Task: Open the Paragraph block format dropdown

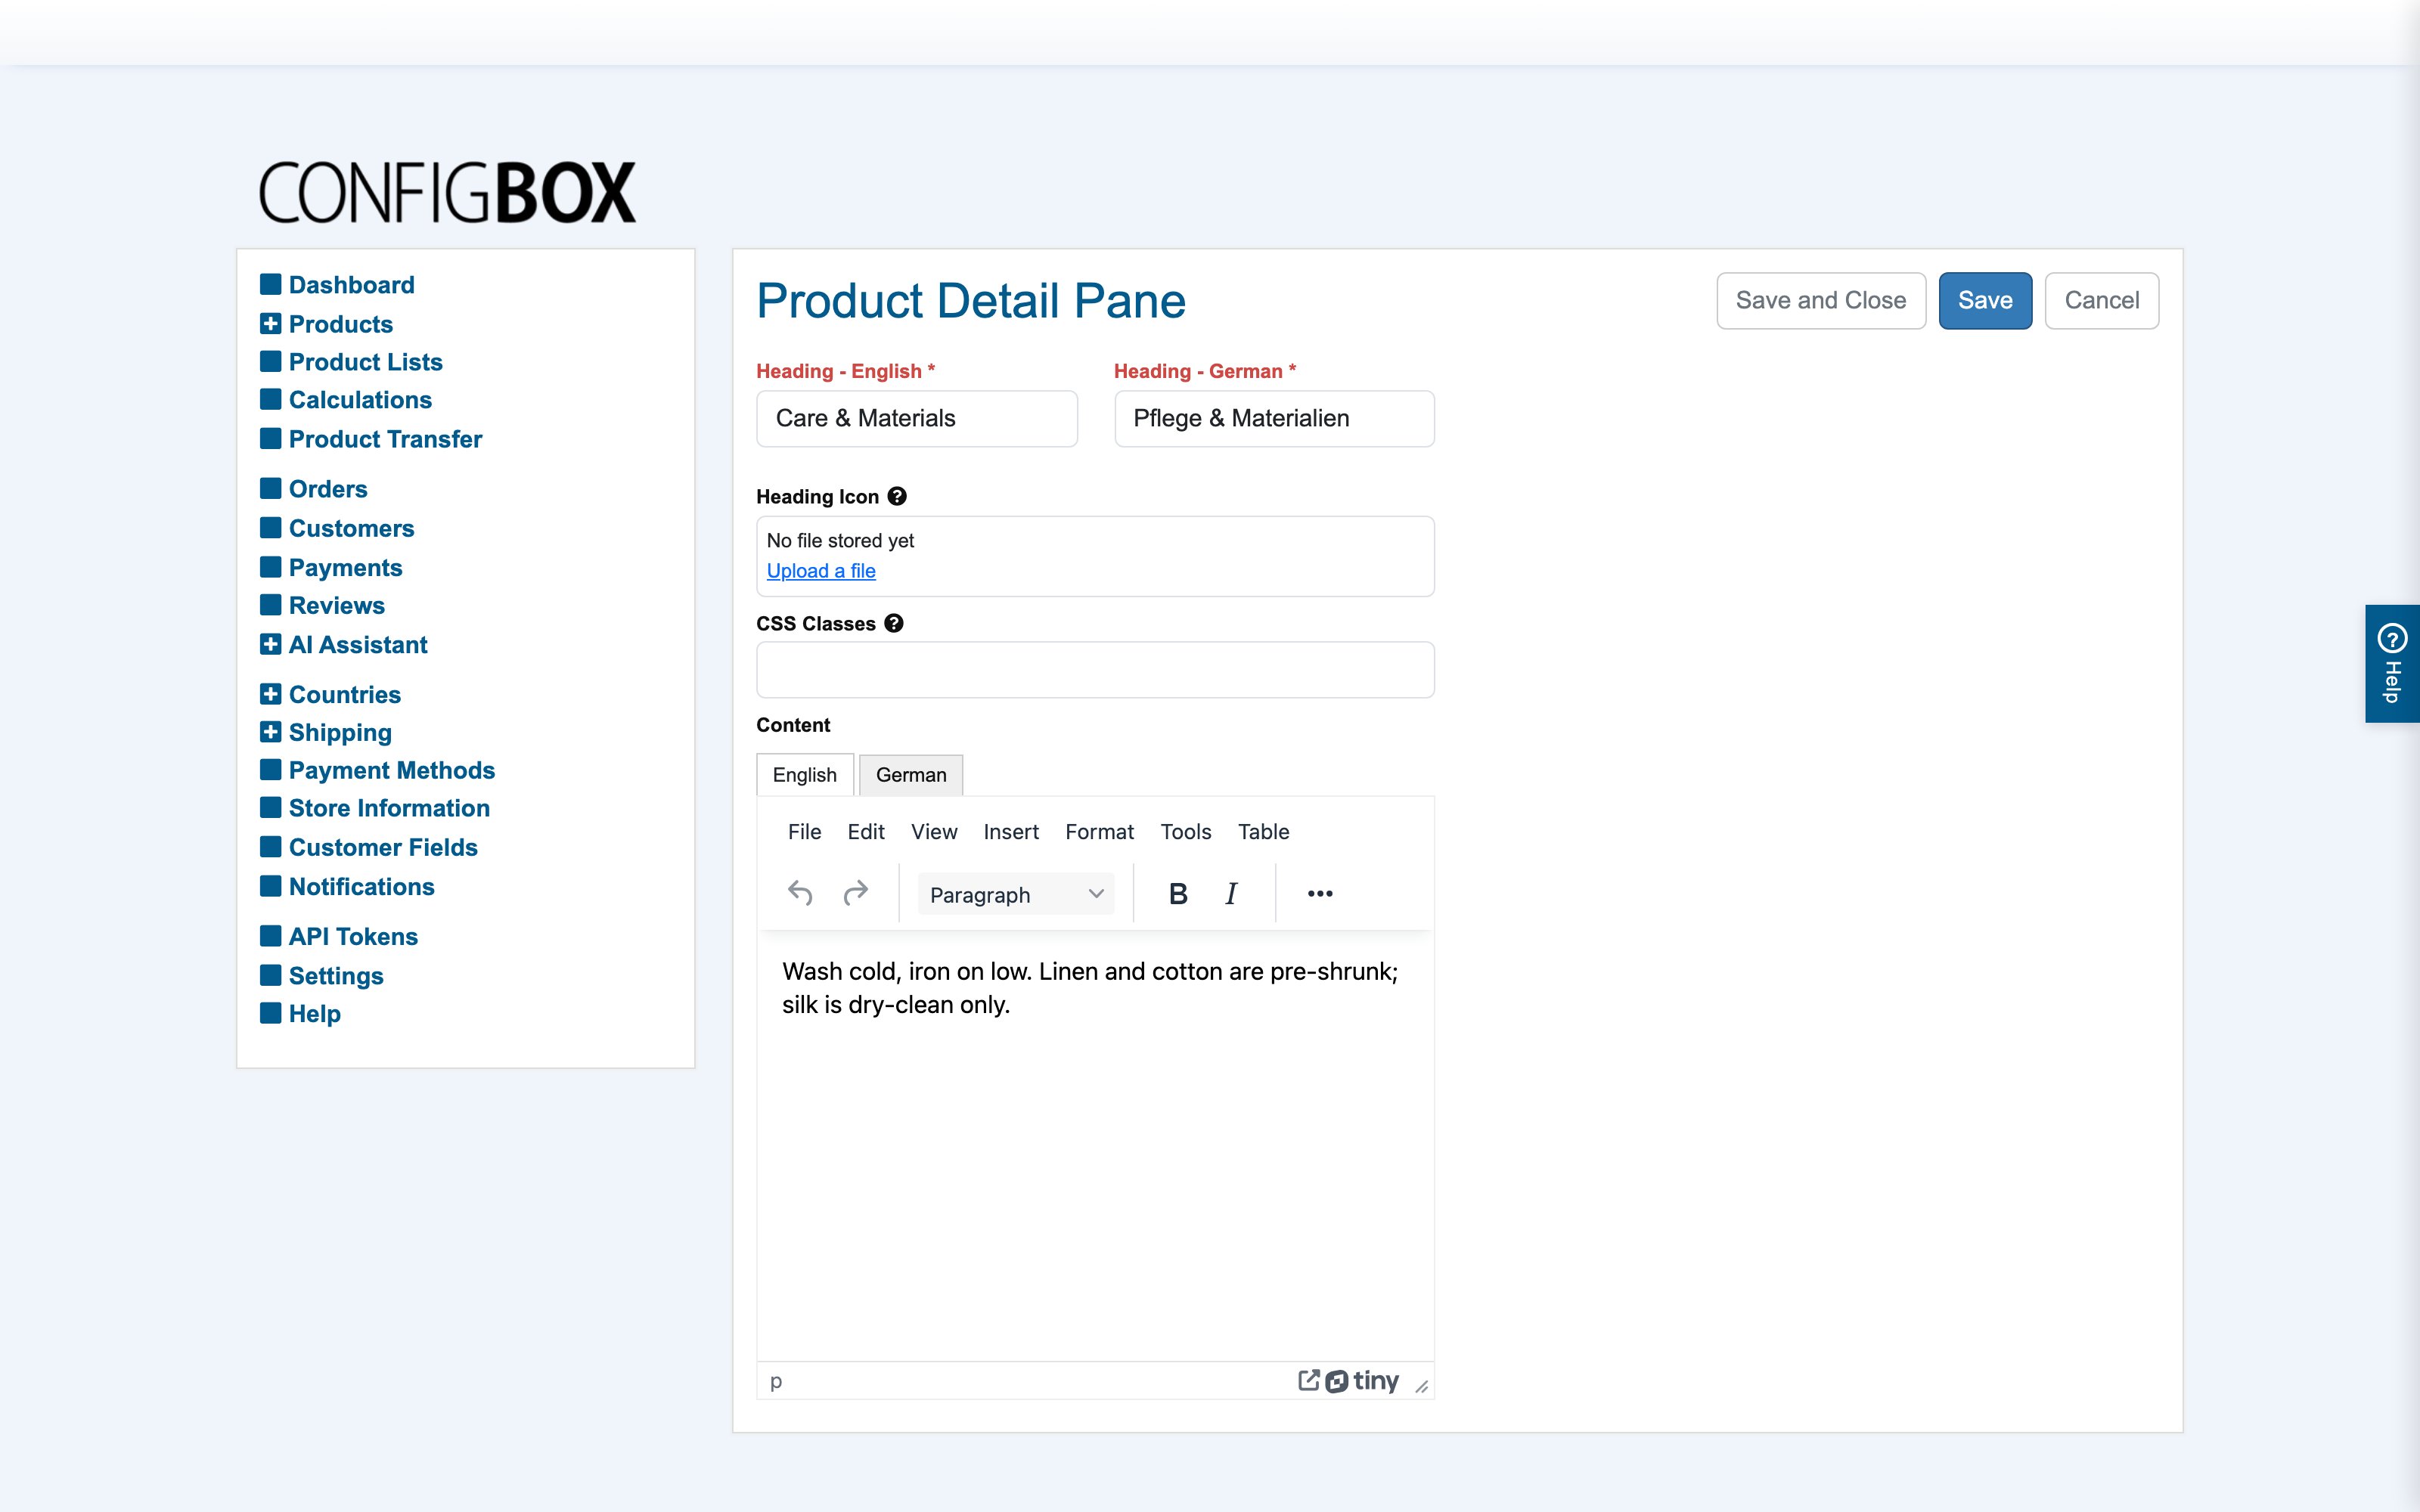Action: click(1016, 894)
